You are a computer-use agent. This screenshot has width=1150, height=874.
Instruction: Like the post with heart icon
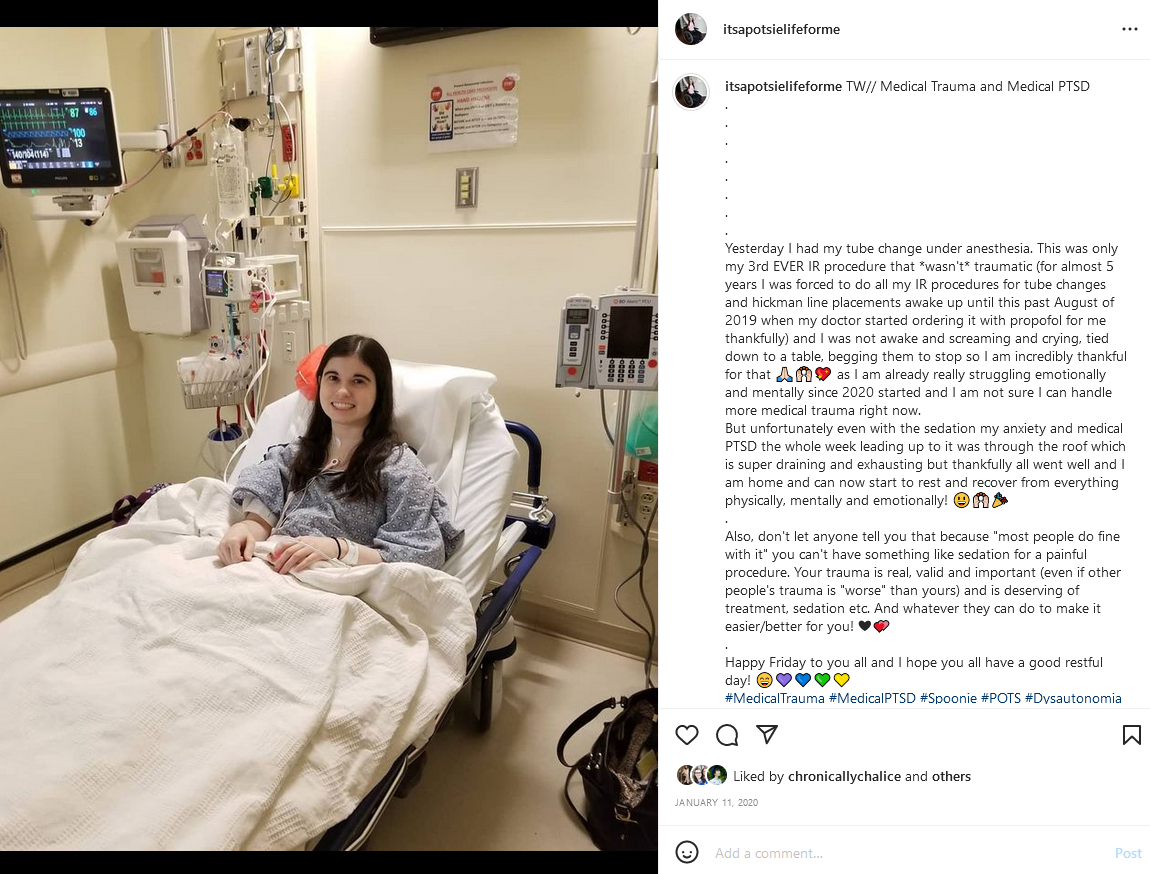tap(686, 735)
